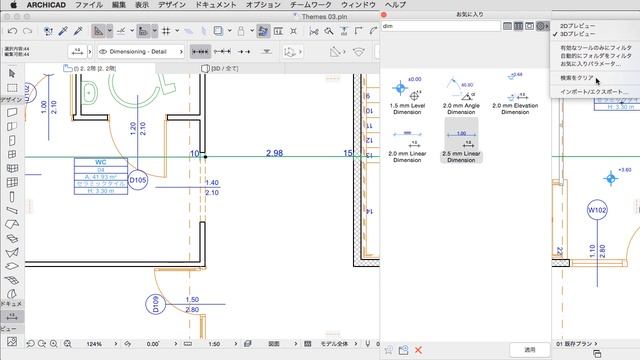Choose 2Dプレビュー in popup menu
The height and width of the screenshot is (360, 640).
pos(578,26)
